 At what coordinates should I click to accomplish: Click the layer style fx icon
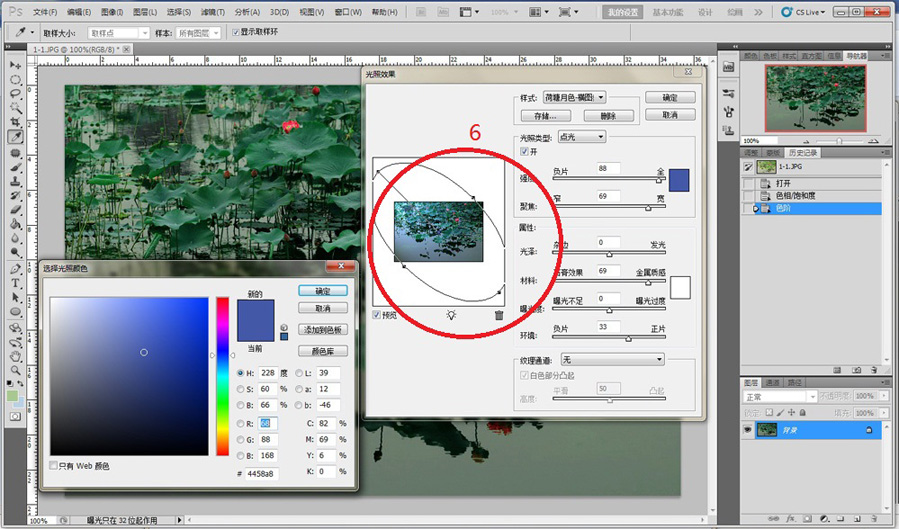point(791,518)
